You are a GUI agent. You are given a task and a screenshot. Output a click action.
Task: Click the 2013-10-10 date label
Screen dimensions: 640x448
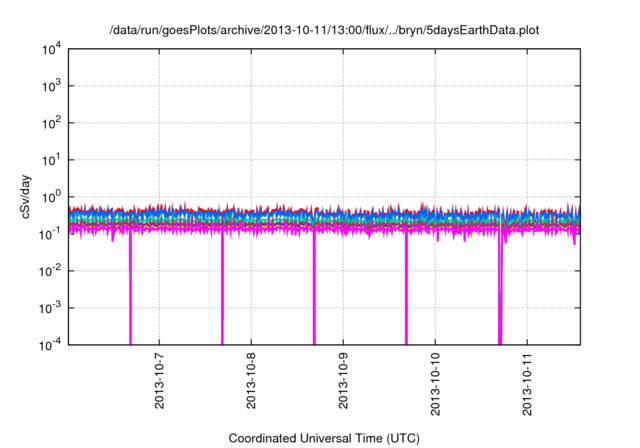[x=436, y=385]
